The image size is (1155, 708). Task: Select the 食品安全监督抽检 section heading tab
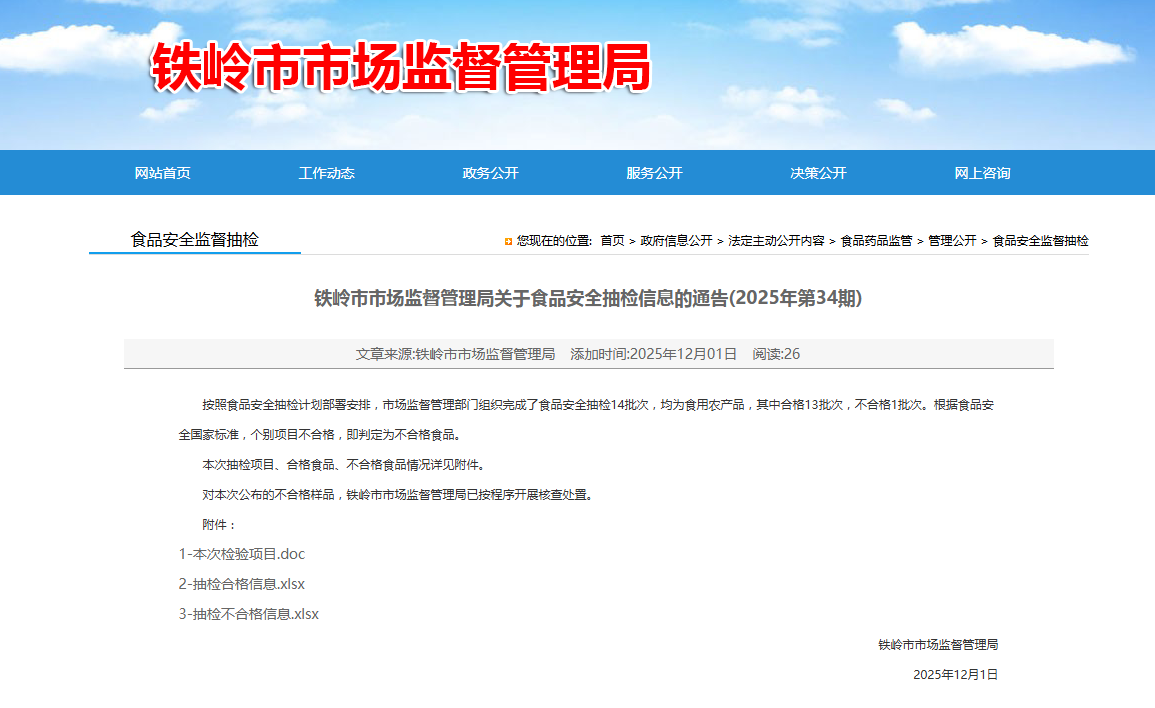pos(194,240)
